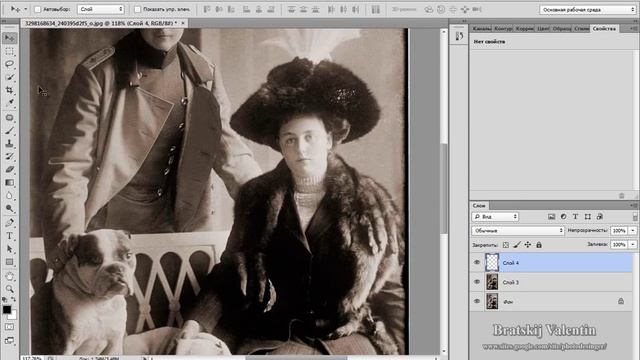Select the Rectangle shape tool

pyautogui.click(x=9, y=262)
